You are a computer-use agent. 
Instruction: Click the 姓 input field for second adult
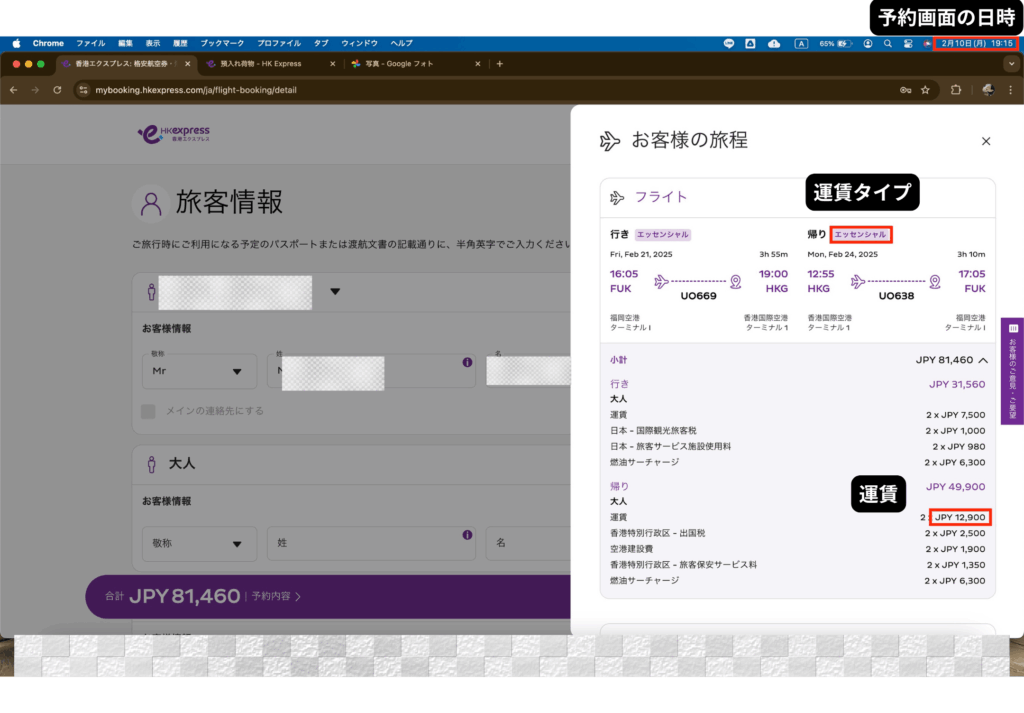coord(368,544)
